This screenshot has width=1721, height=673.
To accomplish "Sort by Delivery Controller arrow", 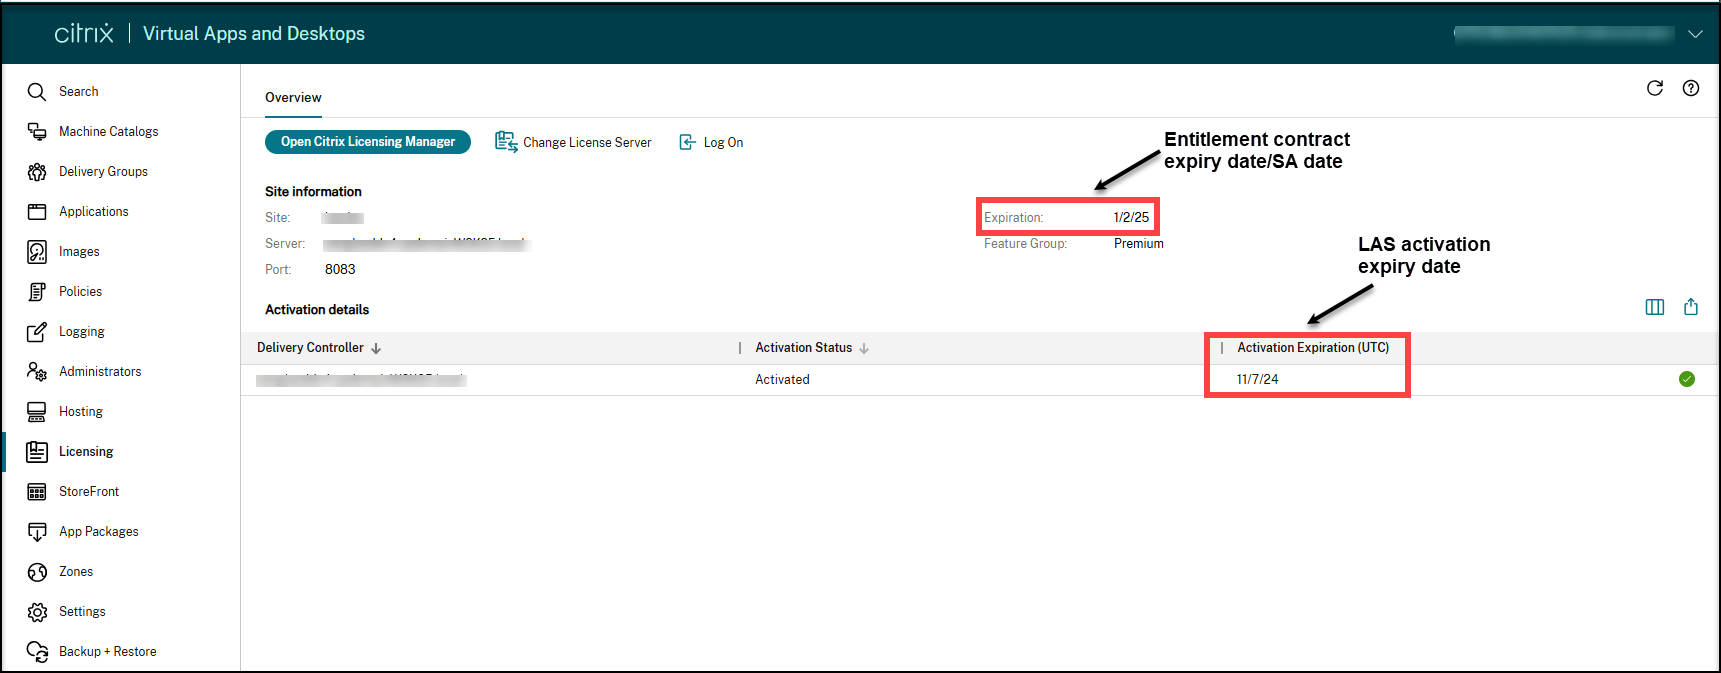I will pyautogui.click(x=376, y=348).
